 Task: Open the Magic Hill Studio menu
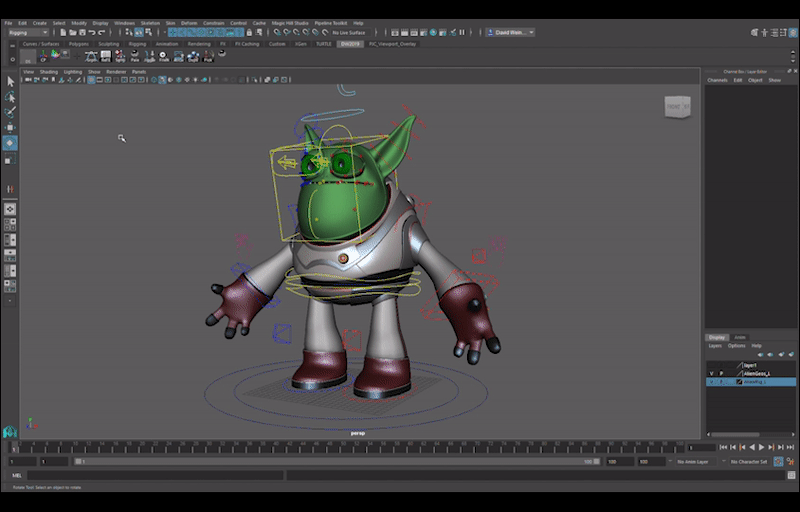[x=290, y=23]
